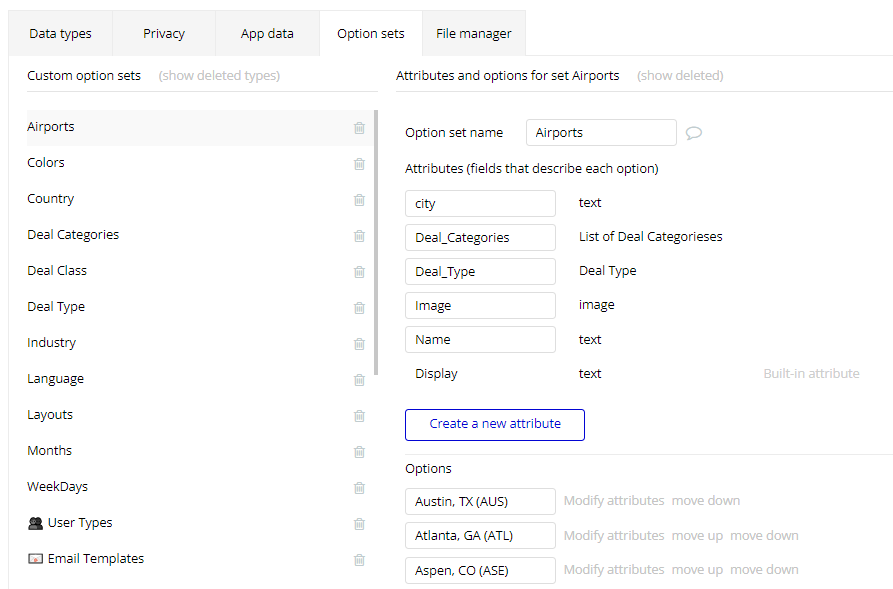Click trash icon beside Industry

click(x=359, y=344)
